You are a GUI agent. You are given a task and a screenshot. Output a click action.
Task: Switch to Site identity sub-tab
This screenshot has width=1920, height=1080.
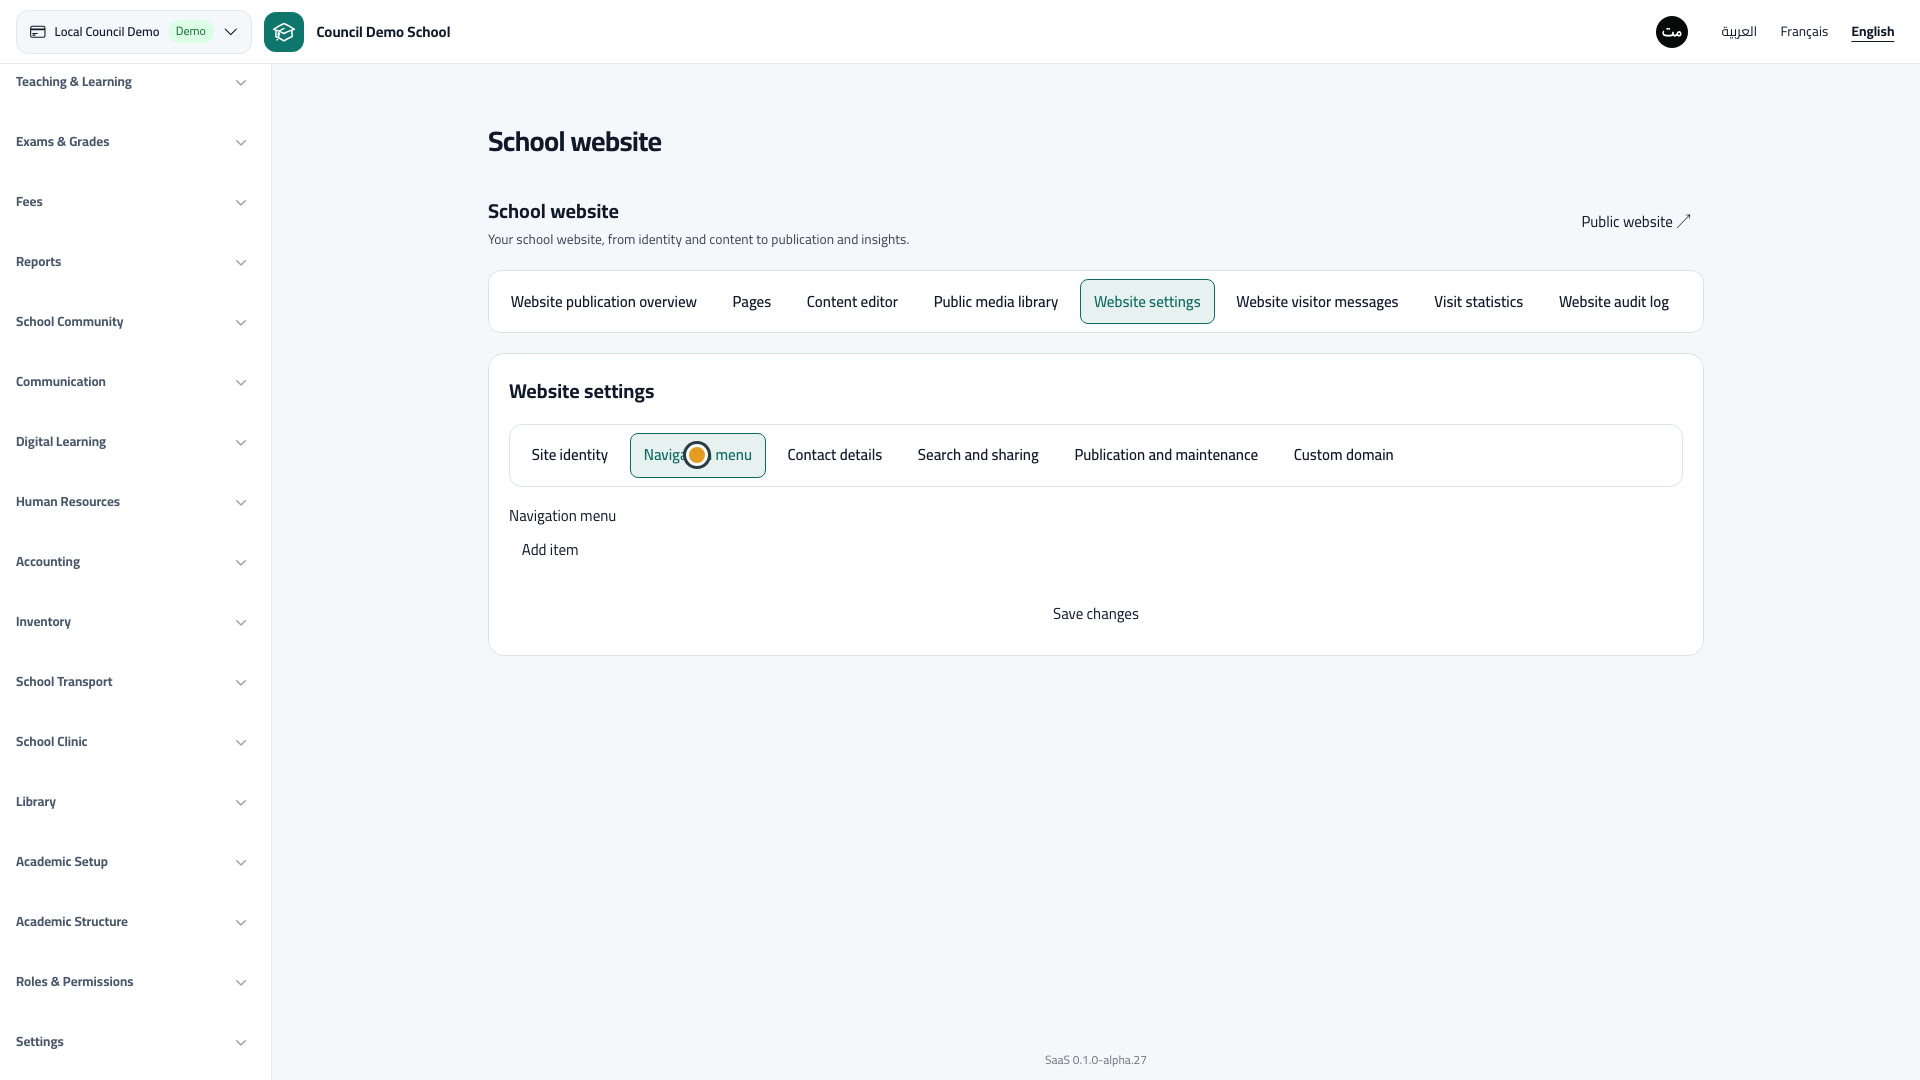pos(570,455)
